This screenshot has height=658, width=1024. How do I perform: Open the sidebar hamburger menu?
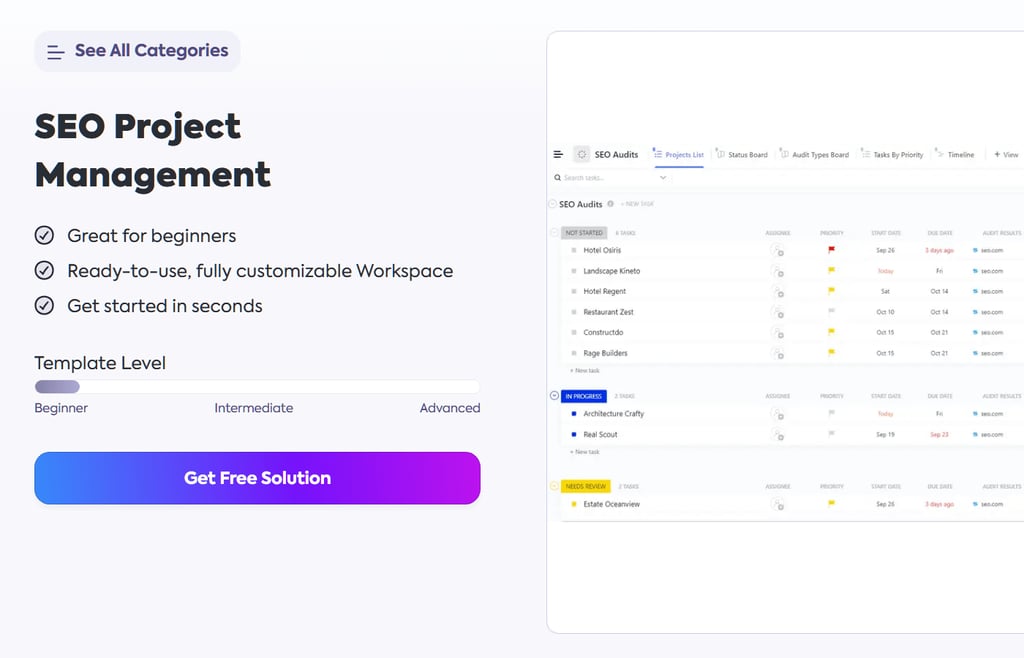coord(558,154)
